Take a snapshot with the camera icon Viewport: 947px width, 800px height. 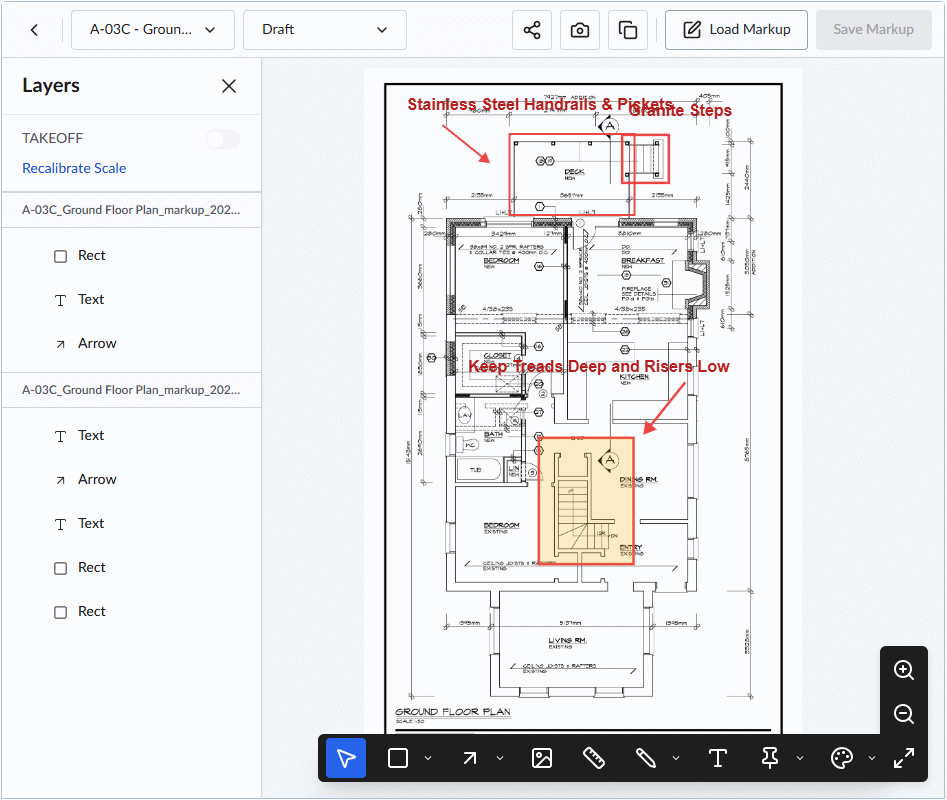pyautogui.click(x=580, y=30)
